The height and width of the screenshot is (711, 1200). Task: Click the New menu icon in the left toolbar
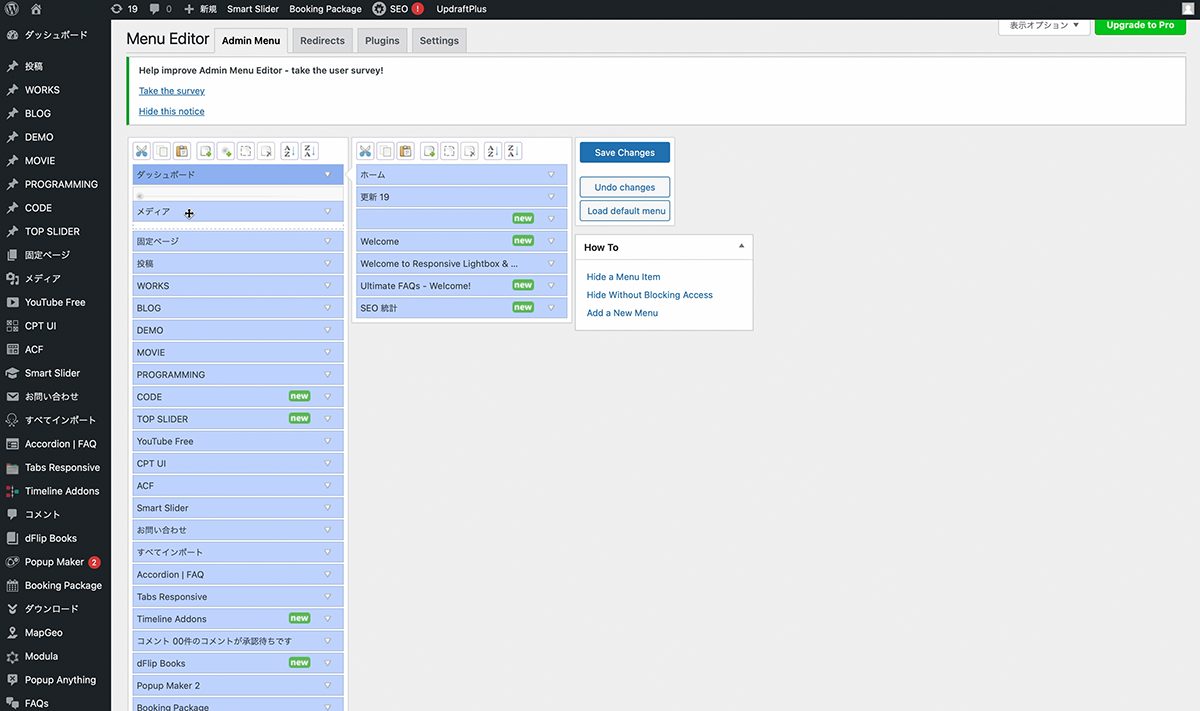pos(205,152)
